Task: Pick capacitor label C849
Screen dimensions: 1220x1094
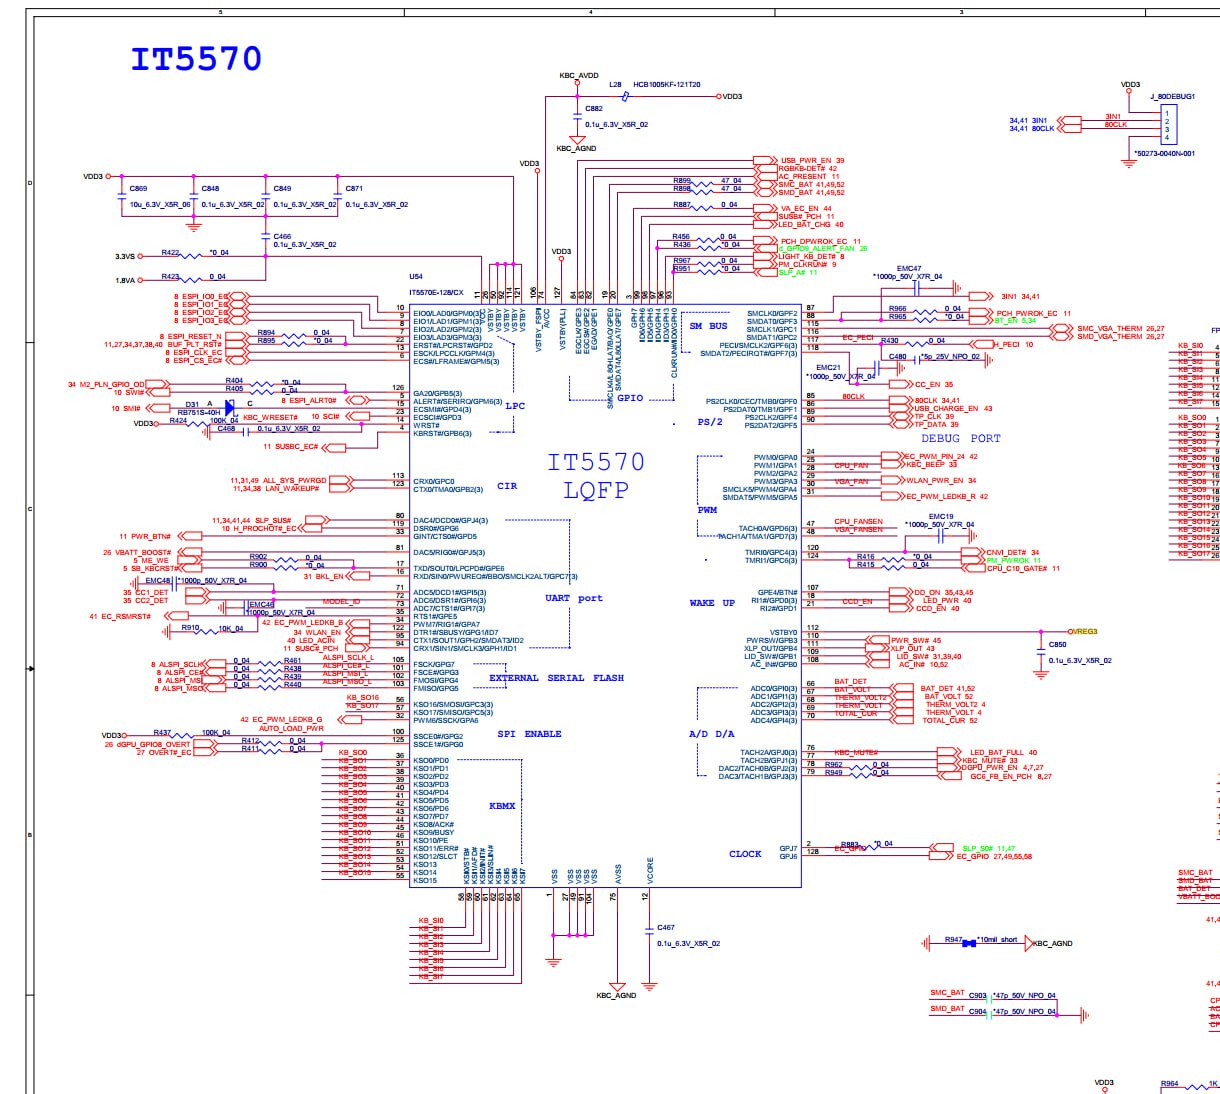Action: tap(282, 188)
